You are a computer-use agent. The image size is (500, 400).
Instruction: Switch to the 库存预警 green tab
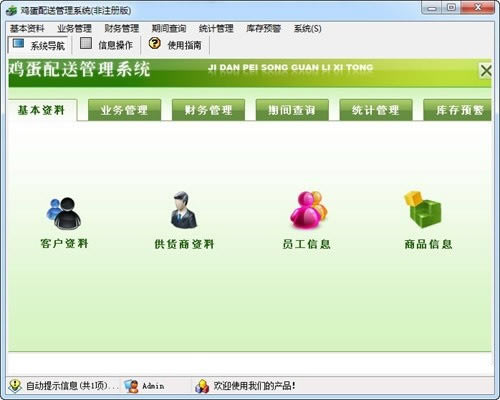click(x=457, y=110)
